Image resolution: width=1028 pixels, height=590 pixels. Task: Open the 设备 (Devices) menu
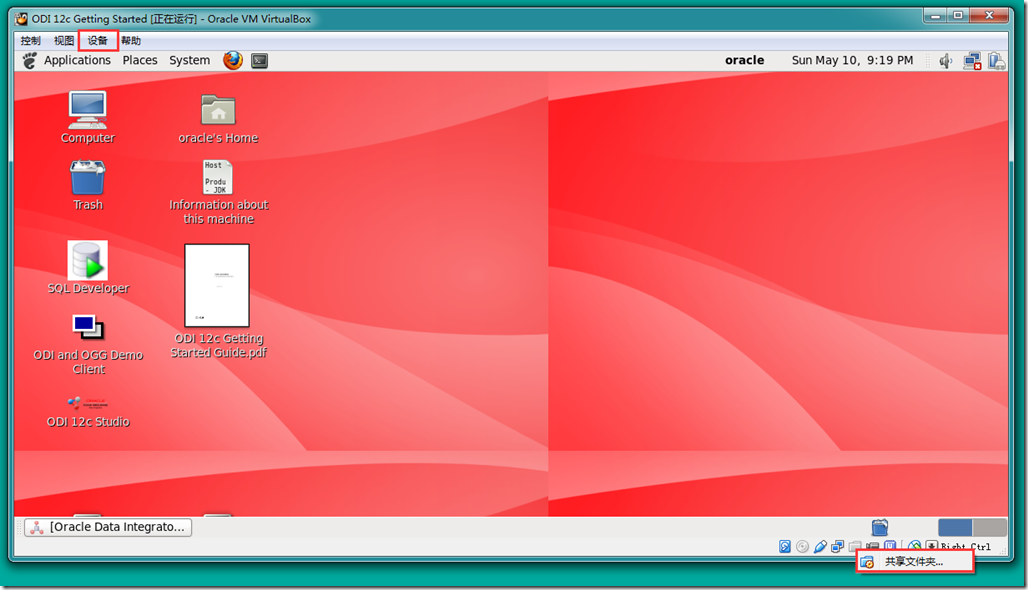[x=97, y=41]
